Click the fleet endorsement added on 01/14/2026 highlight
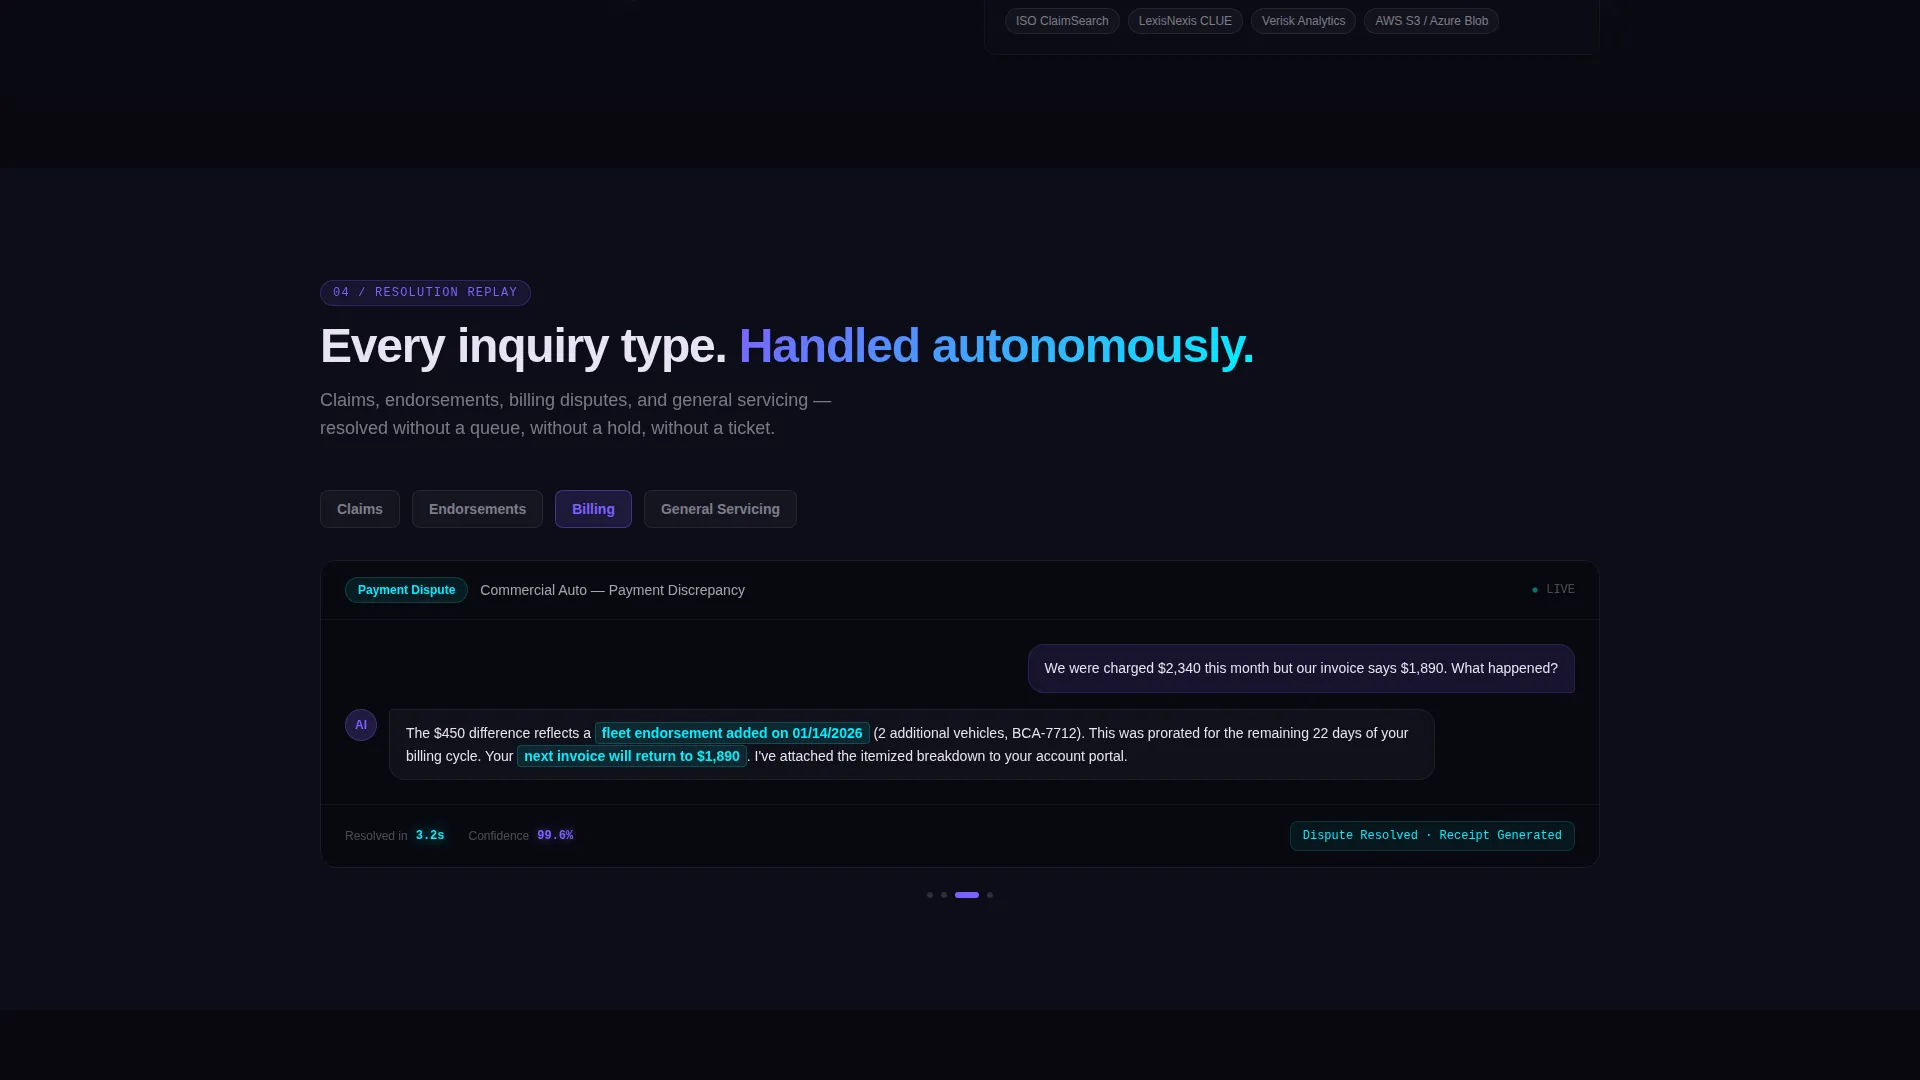 (x=732, y=733)
